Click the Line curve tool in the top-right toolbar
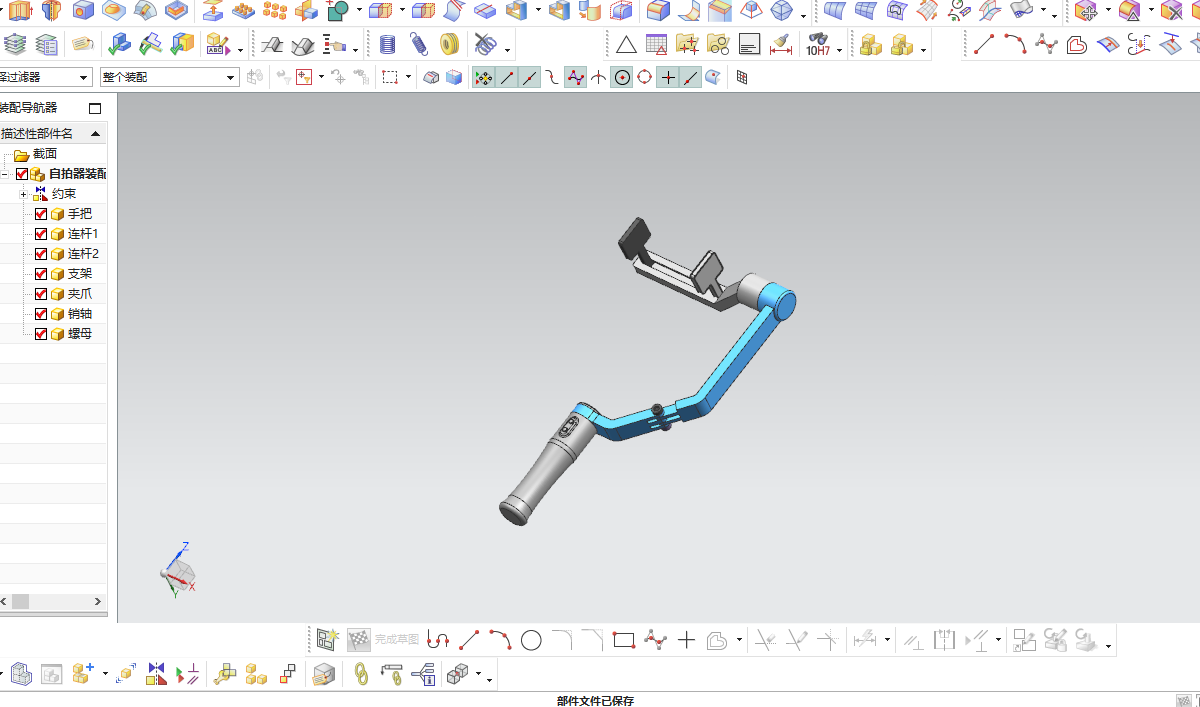This screenshot has height=707, width=1200. [x=984, y=44]
